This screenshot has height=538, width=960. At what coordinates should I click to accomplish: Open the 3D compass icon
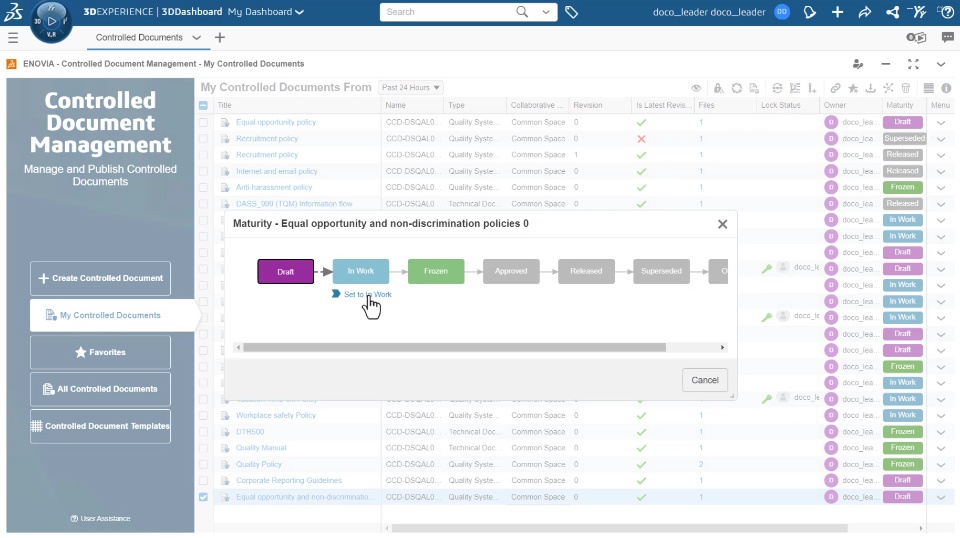click(x=51, y=21)
